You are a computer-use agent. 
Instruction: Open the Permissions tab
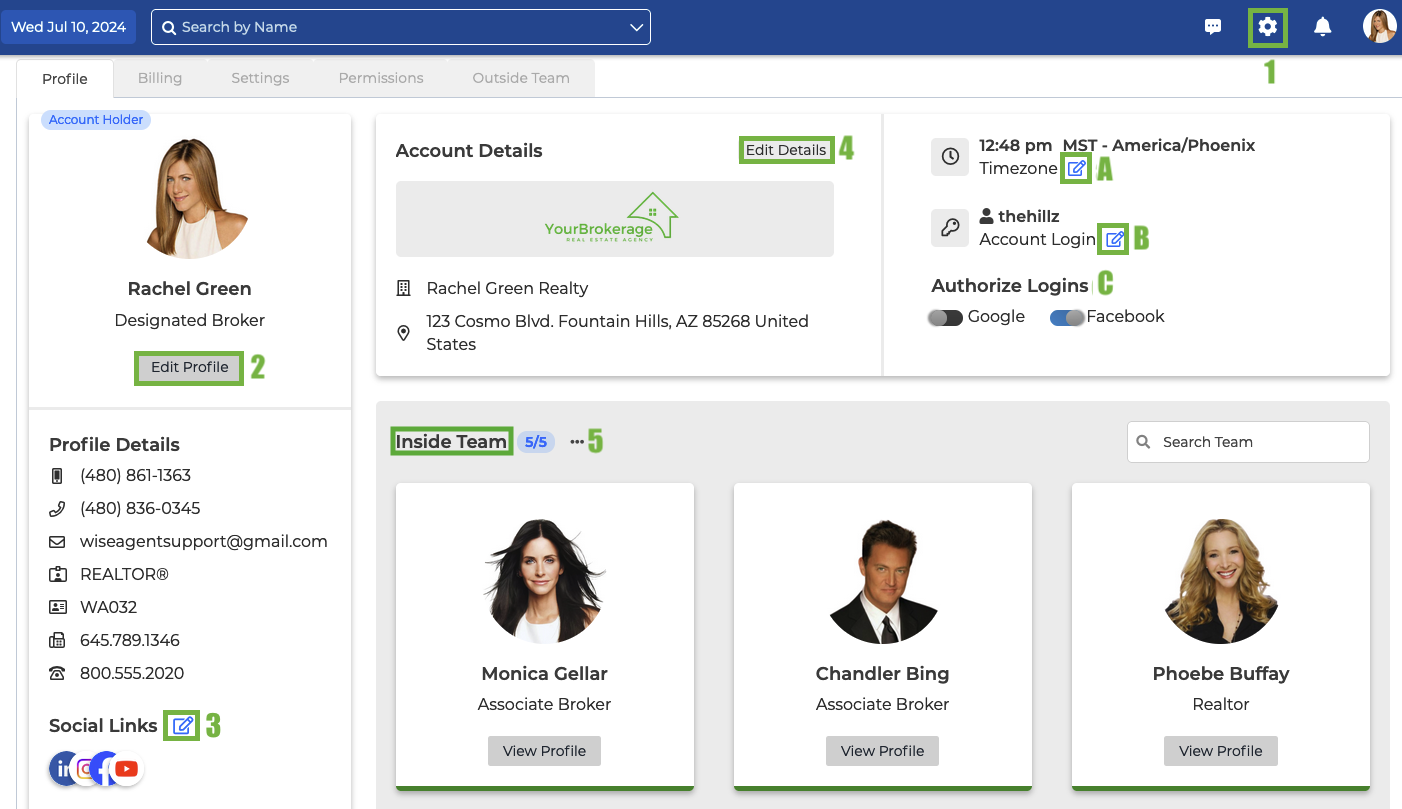coord(381,78)
